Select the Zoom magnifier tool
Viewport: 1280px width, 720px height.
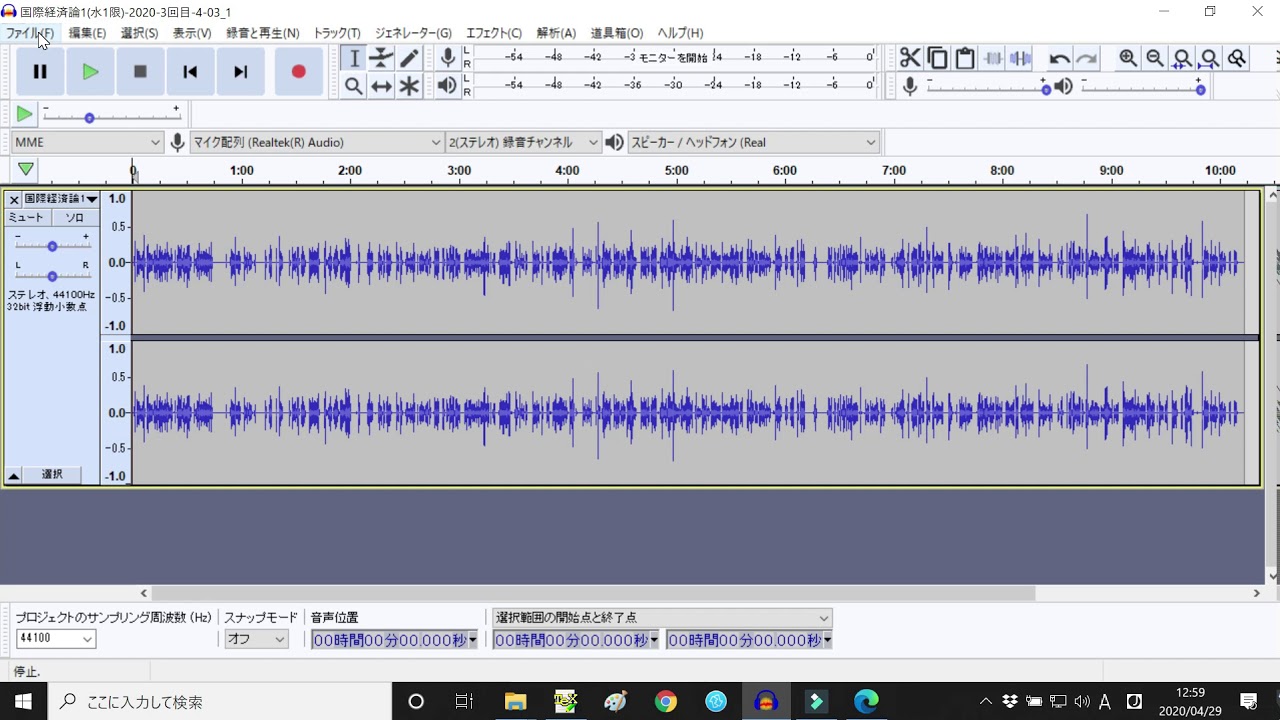[354, 86]
